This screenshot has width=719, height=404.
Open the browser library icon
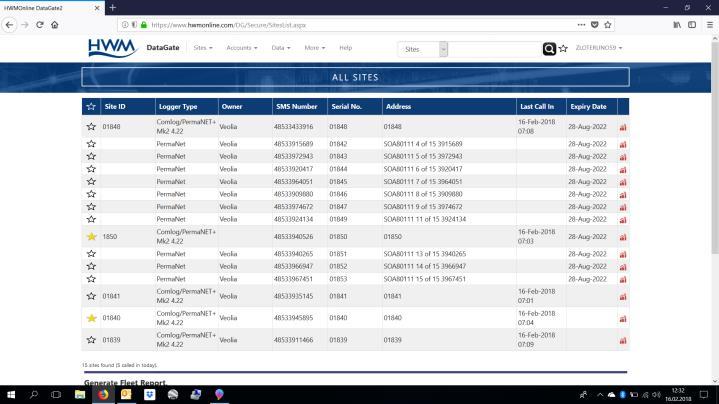pos(677,25)
